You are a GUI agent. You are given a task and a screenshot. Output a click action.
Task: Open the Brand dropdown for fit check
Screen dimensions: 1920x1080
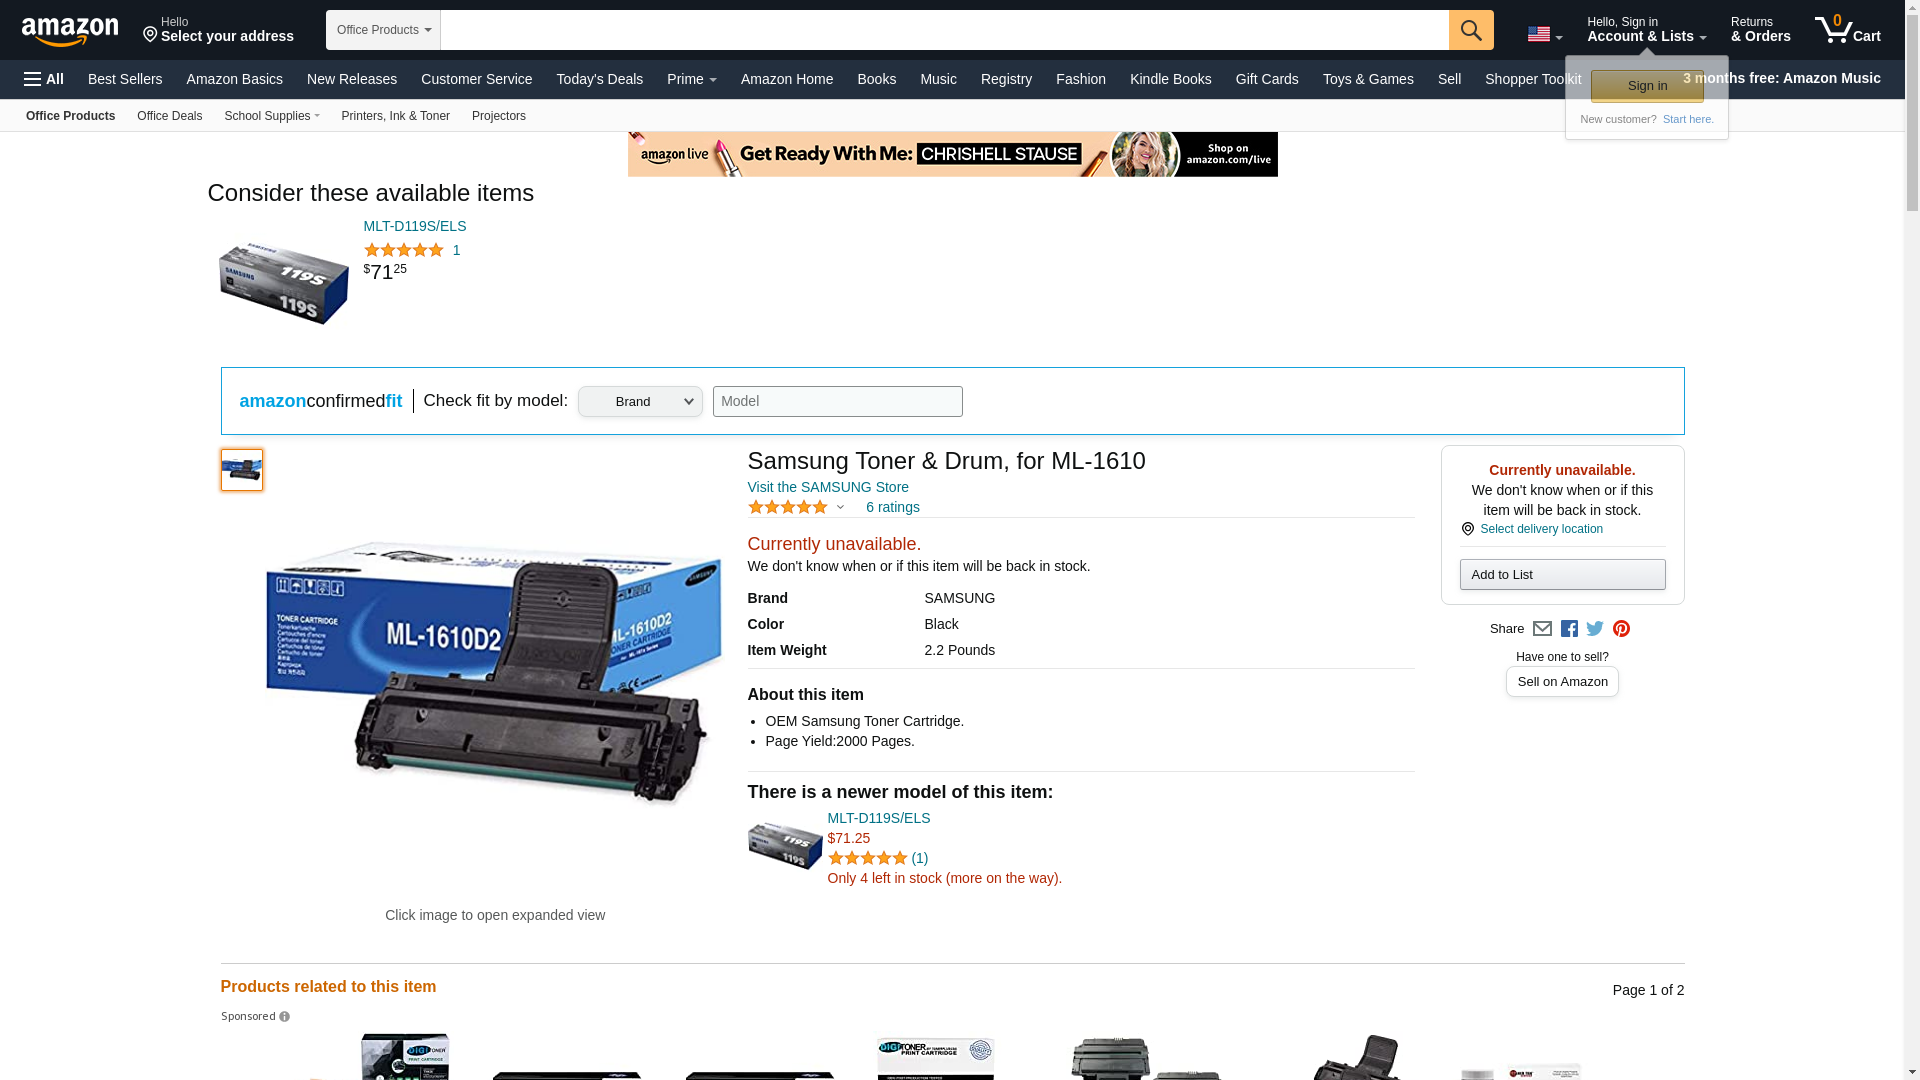640,401
